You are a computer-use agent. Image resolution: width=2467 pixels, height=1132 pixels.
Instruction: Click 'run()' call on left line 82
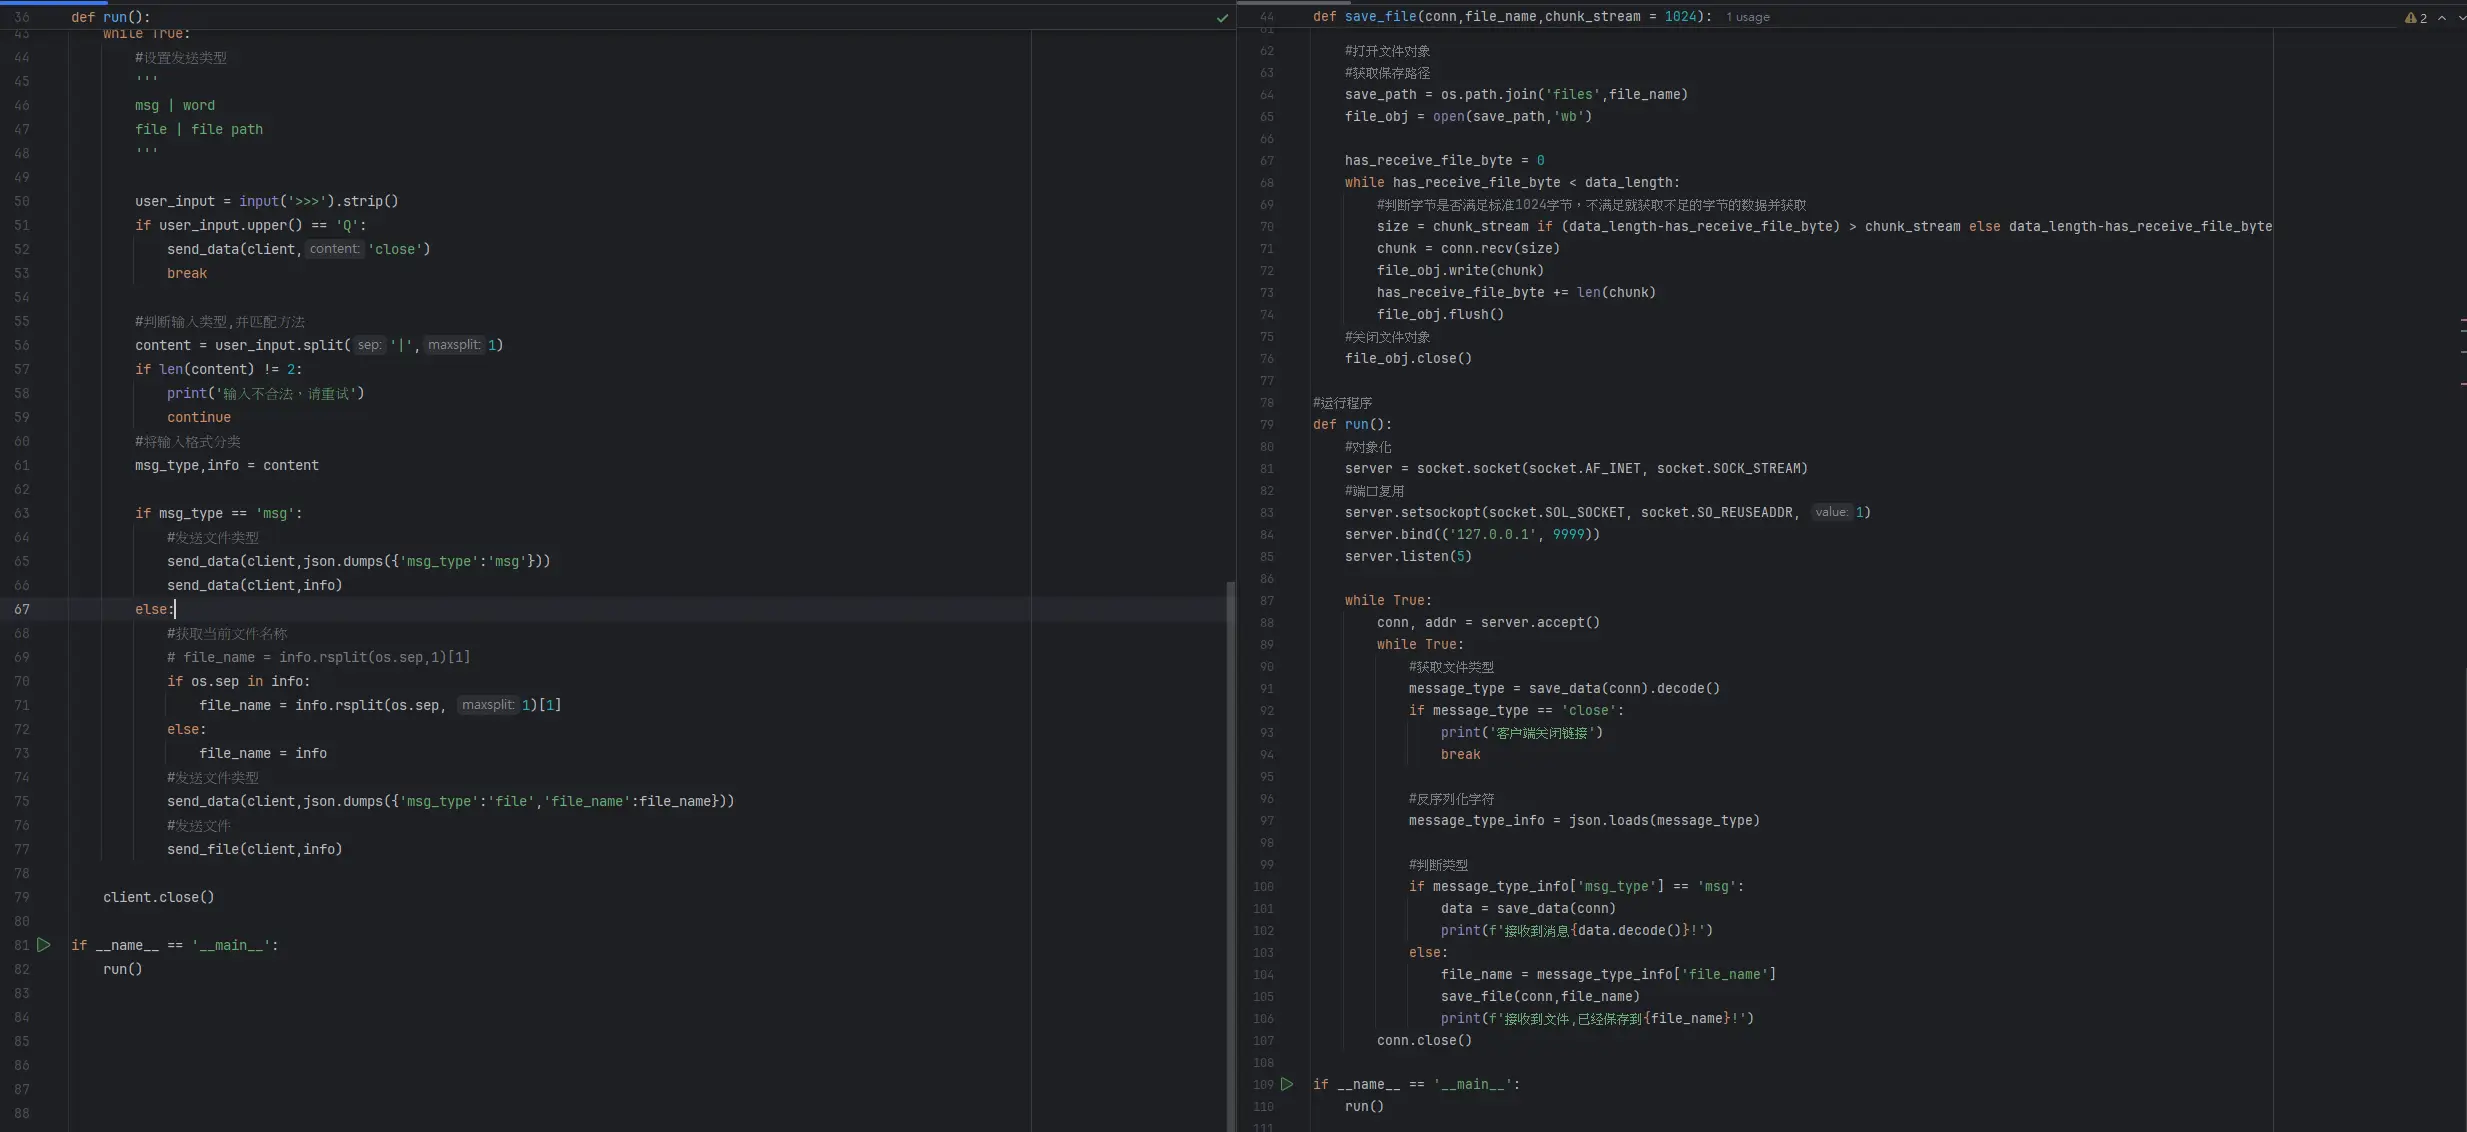click(123, 969)
